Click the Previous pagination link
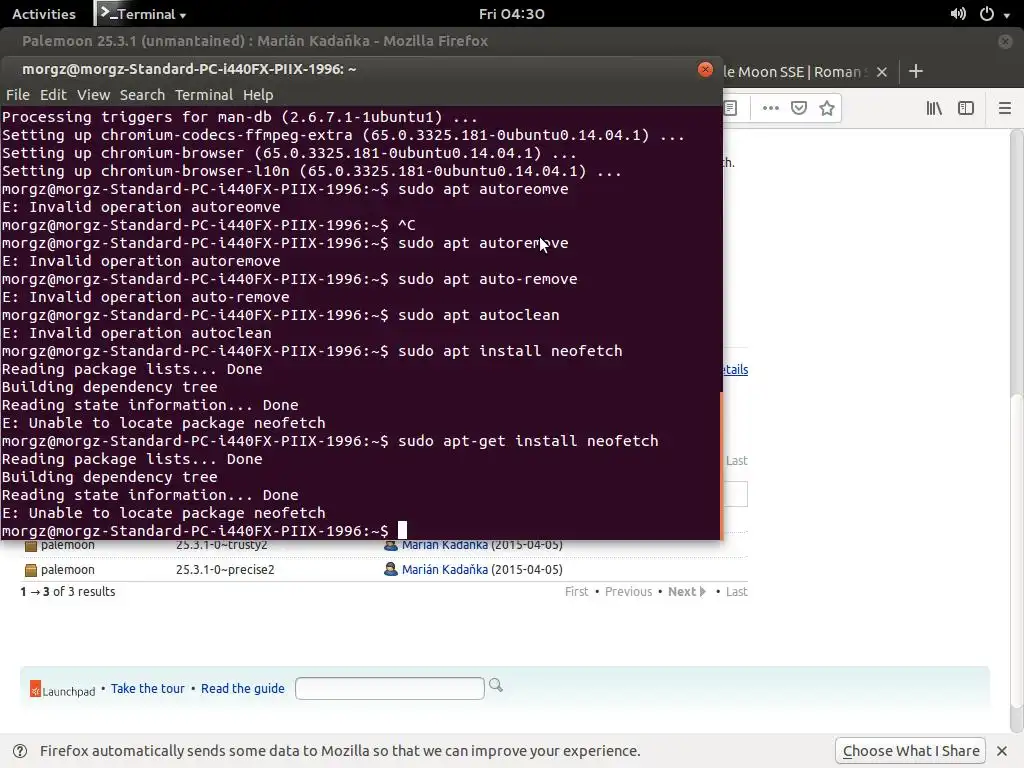Viewport: 1024px width, 768px height. click(x=628, y=592)
